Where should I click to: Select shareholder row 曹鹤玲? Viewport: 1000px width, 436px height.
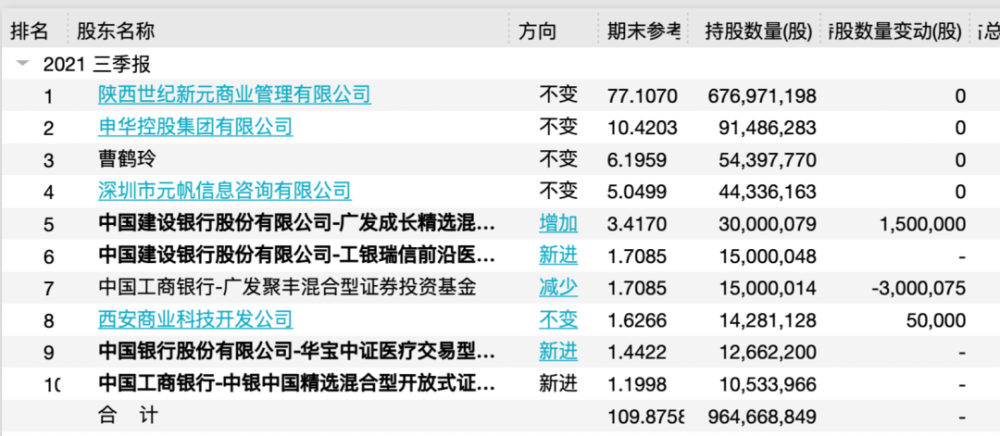(132, 159)
